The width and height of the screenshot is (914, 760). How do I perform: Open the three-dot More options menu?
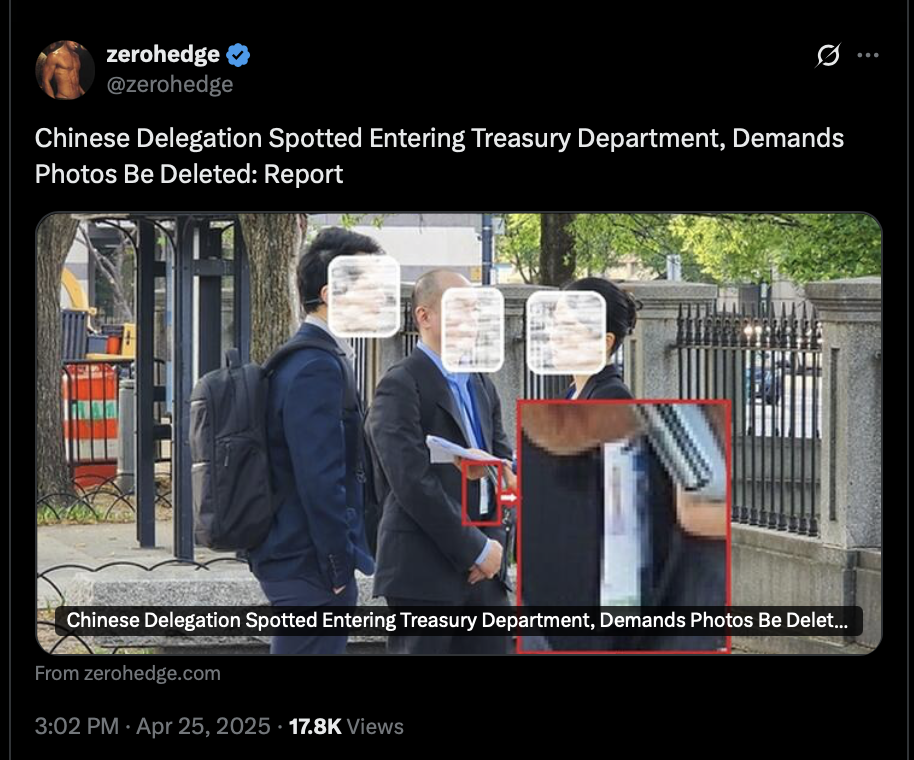click(x=868, y=55)
